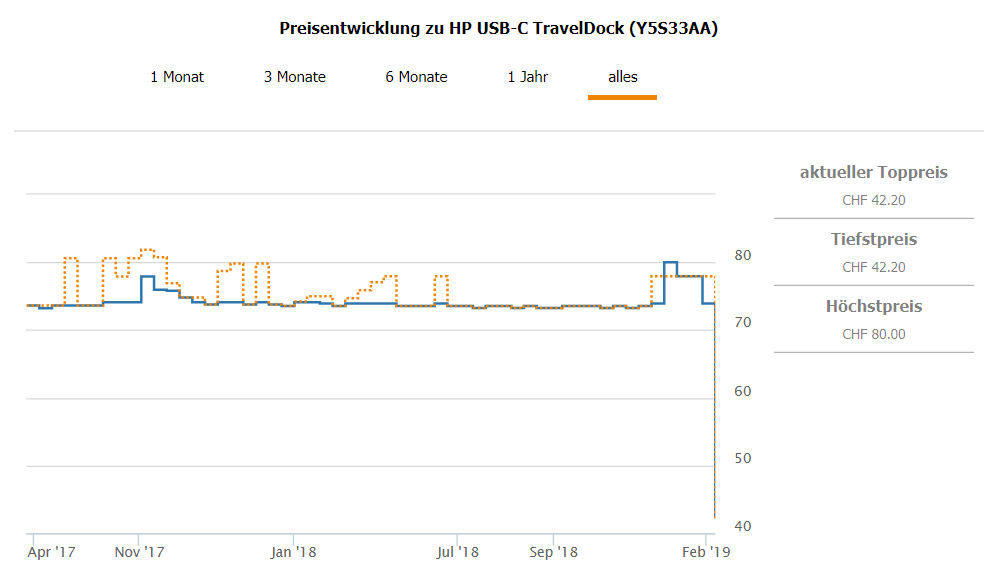
Task: Click the Sep '18 x-axis label
Action: tap(553, 552)
